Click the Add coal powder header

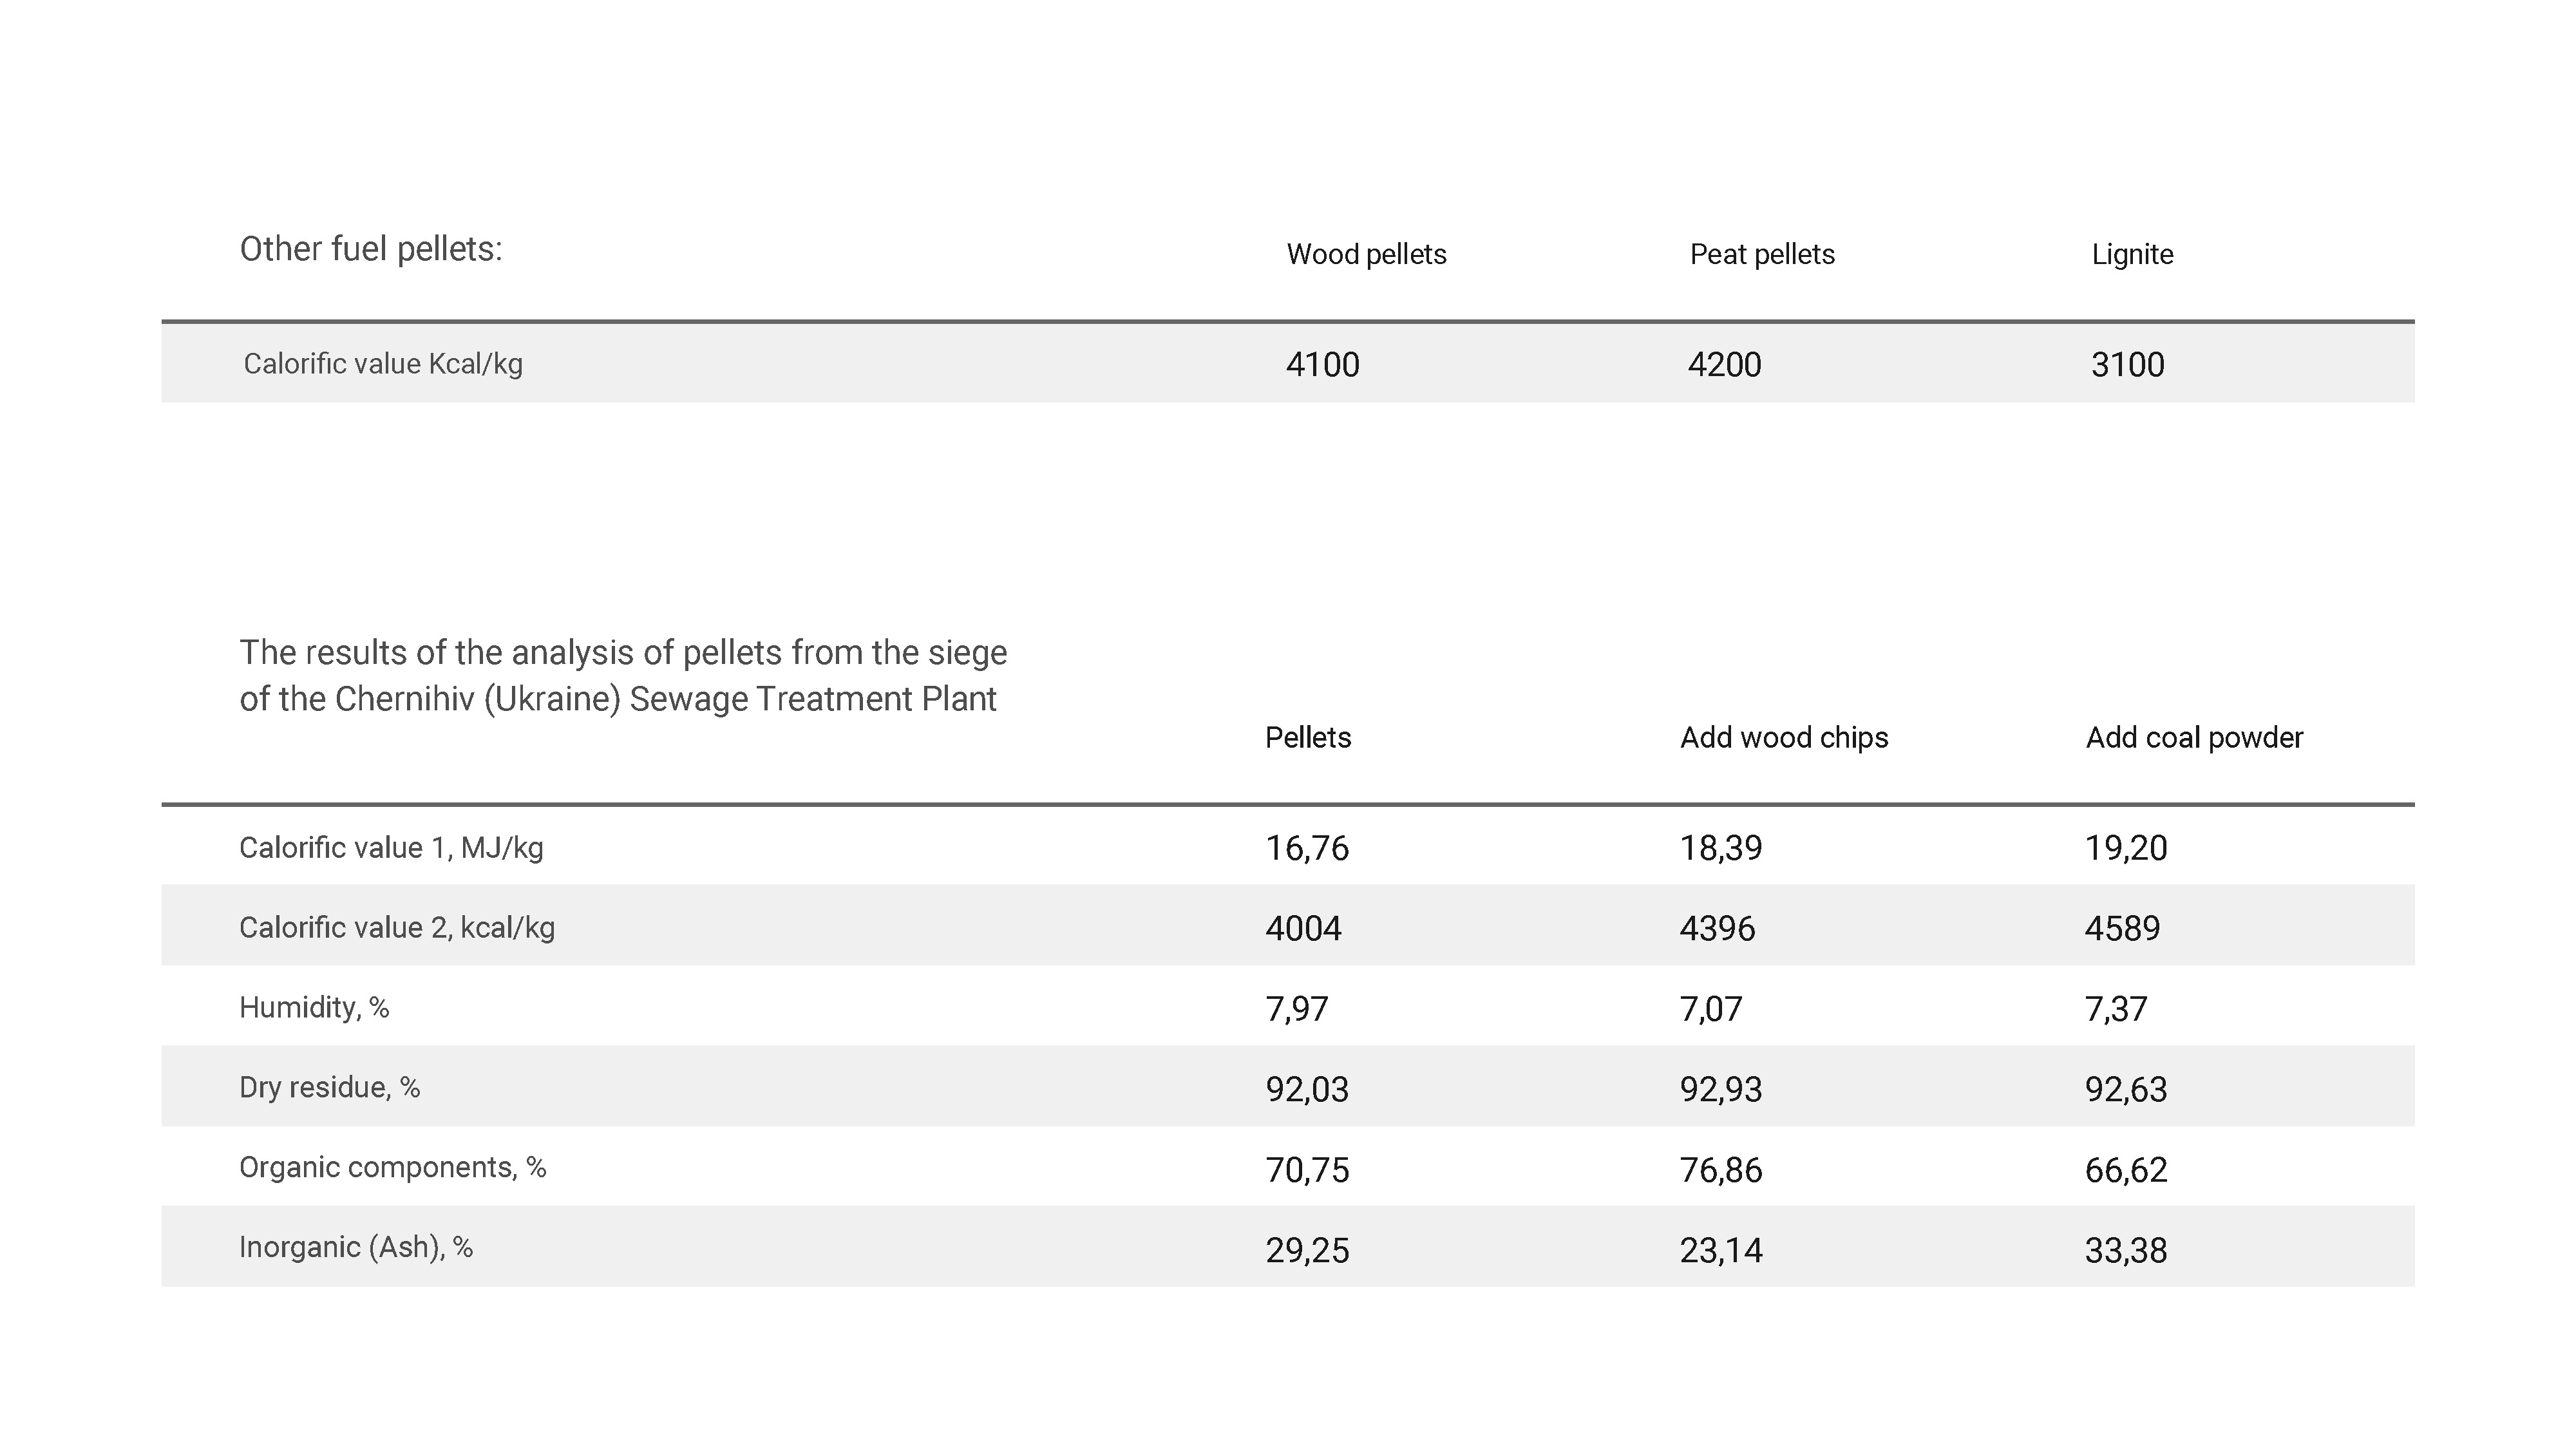tap(2194, 737)
